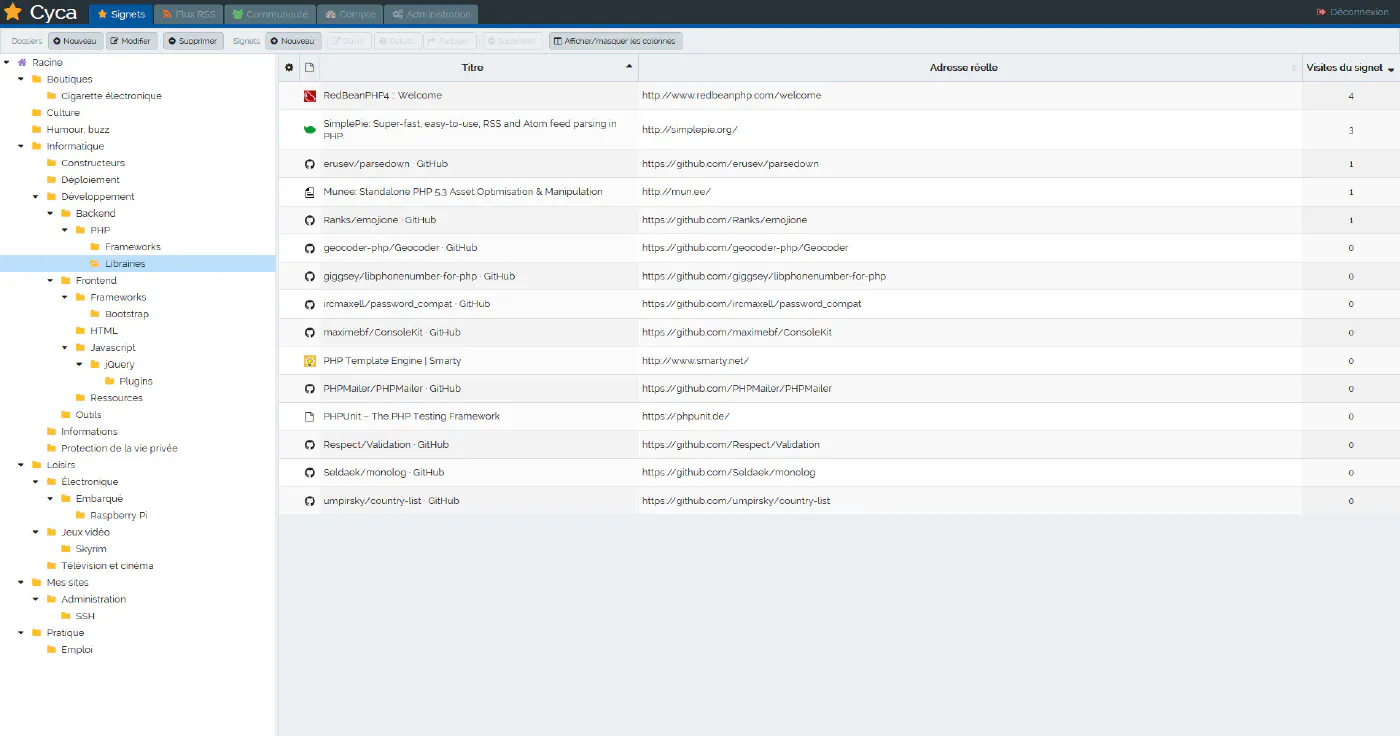Collapse the Informatique folder

[21, 146]
